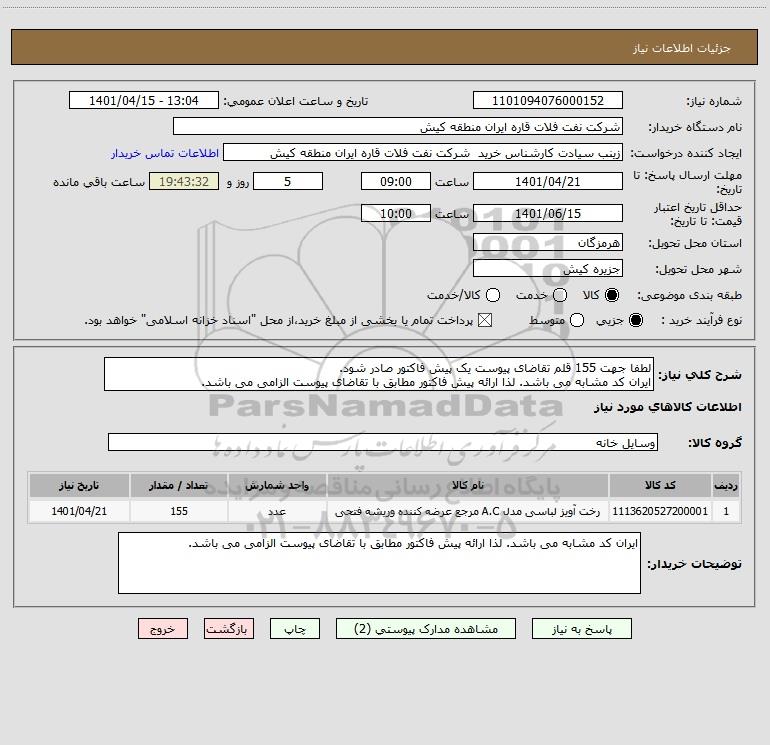The width and height of the screenshot is (770, 745).
Task: Click the goods group field وسایل خانه
Action: (383, 442)
